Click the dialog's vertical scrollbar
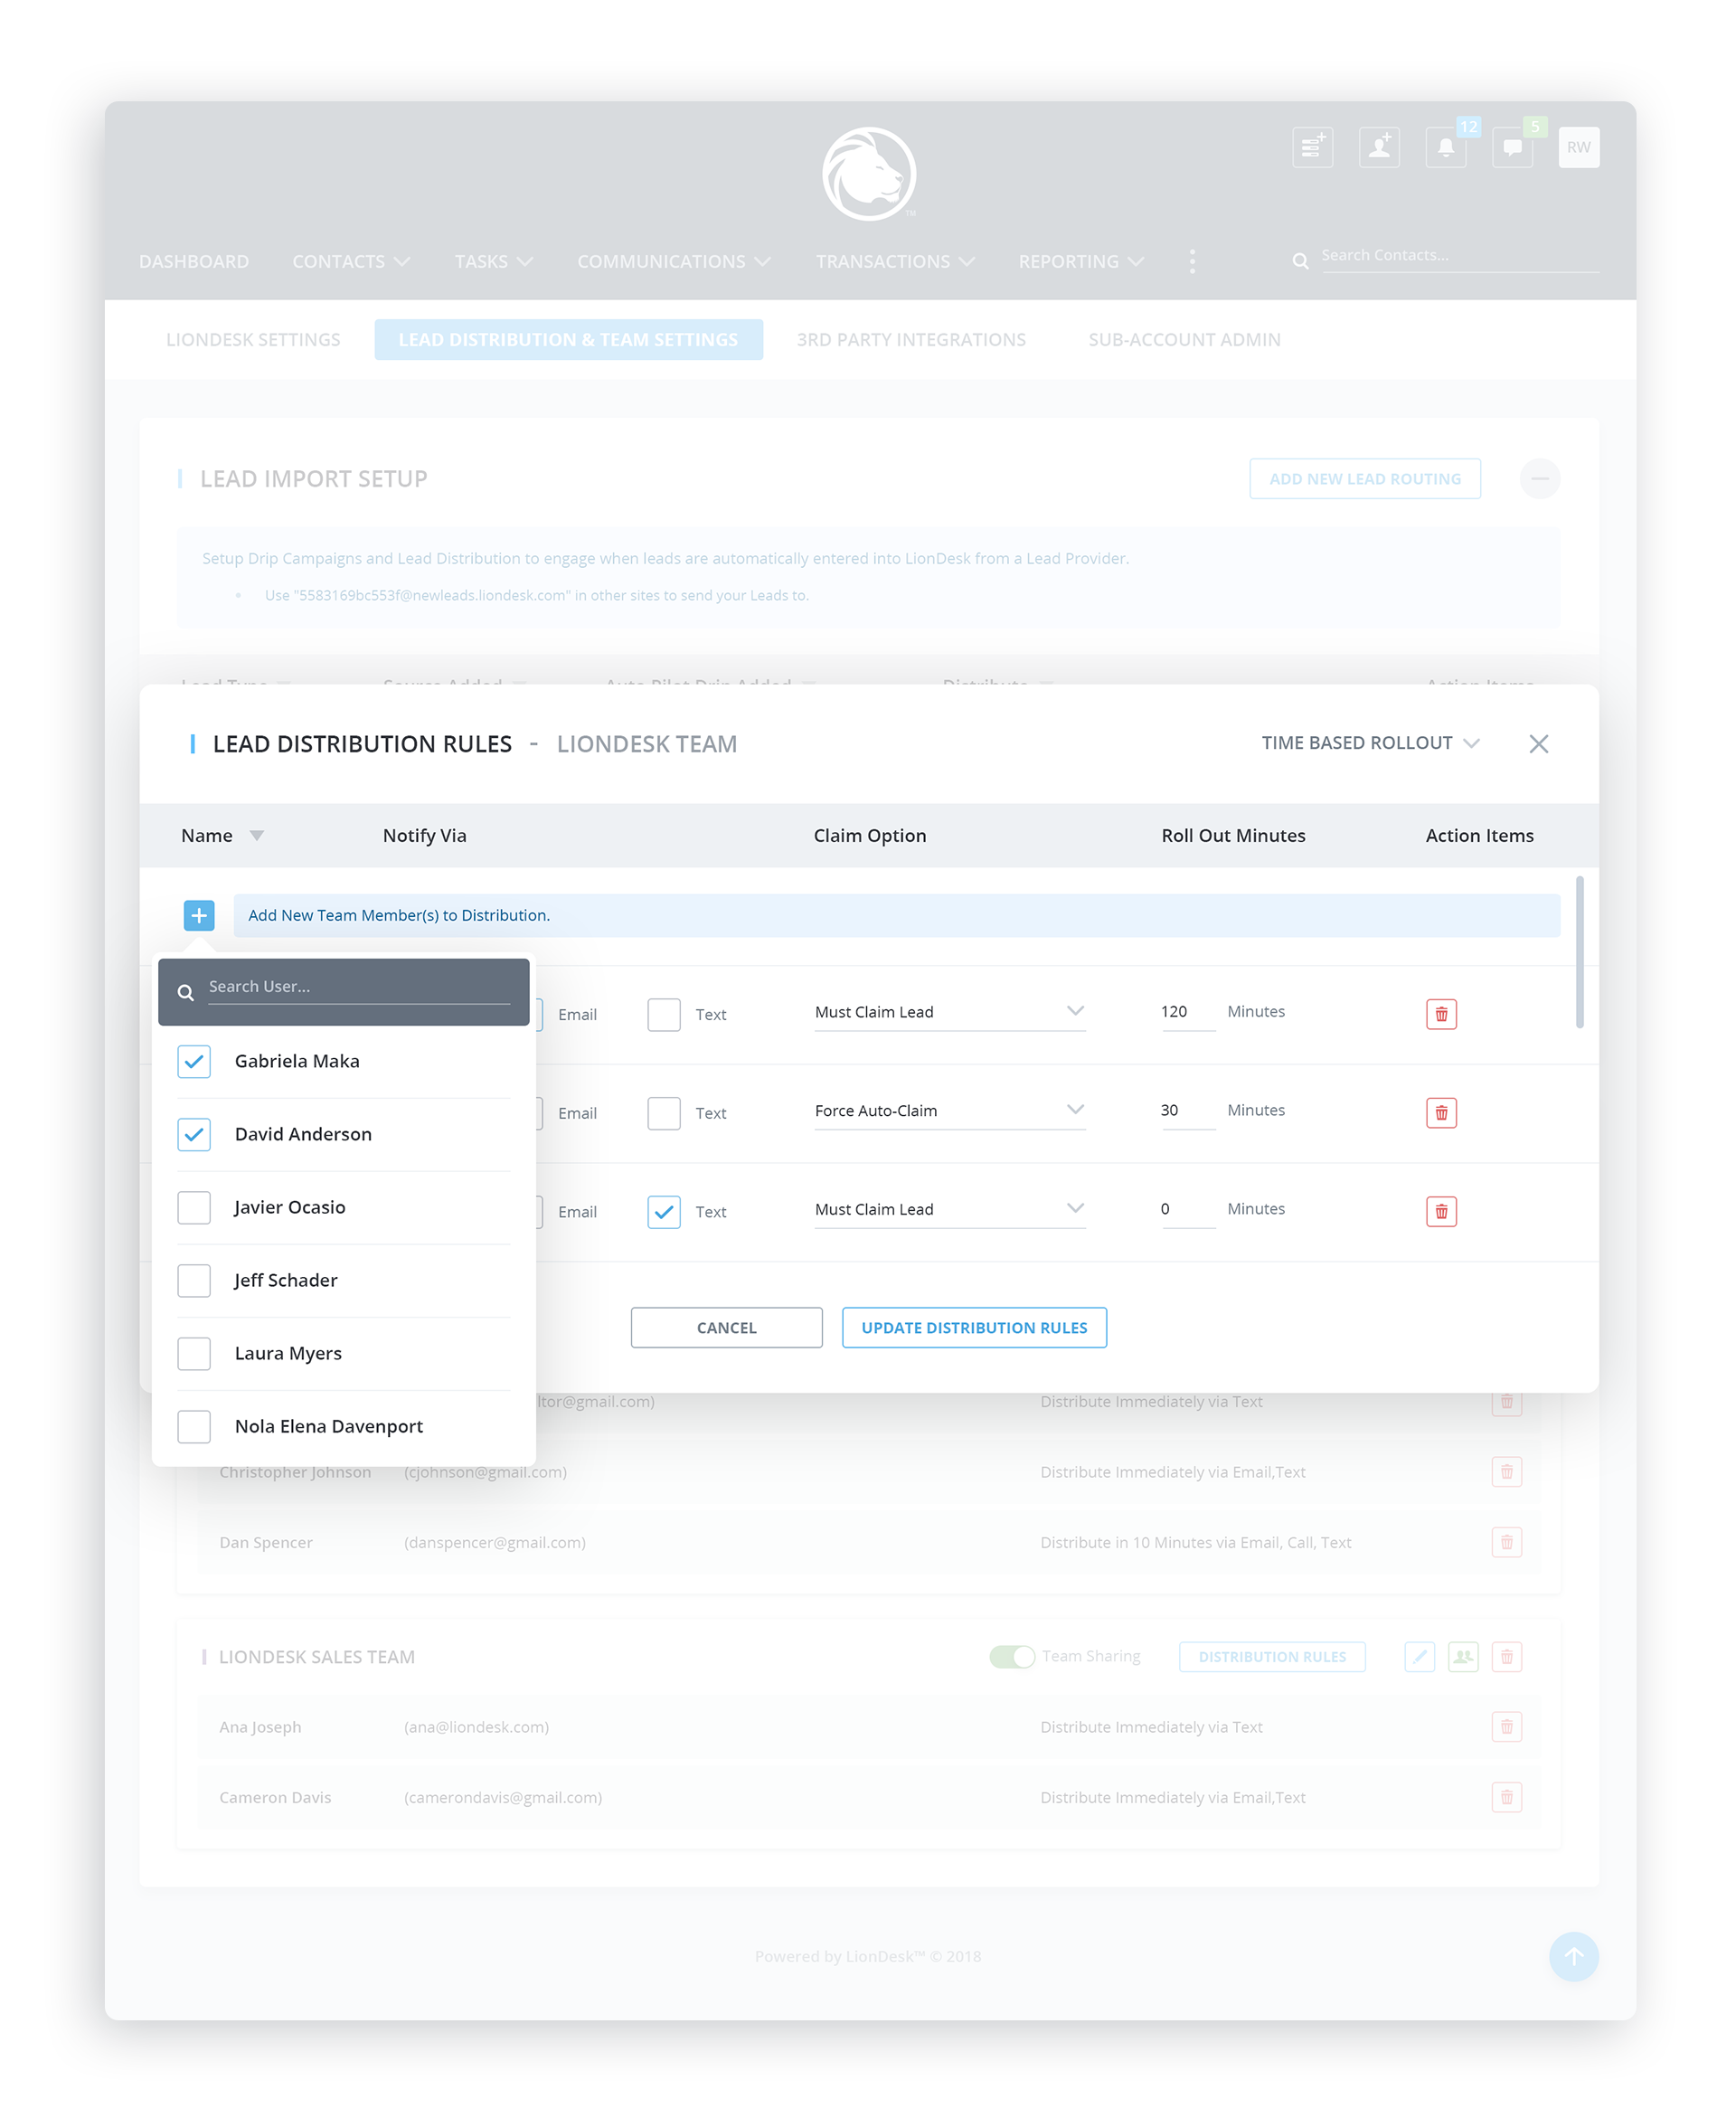This screenshot has height=2118, width=1736. (1579, 952)
